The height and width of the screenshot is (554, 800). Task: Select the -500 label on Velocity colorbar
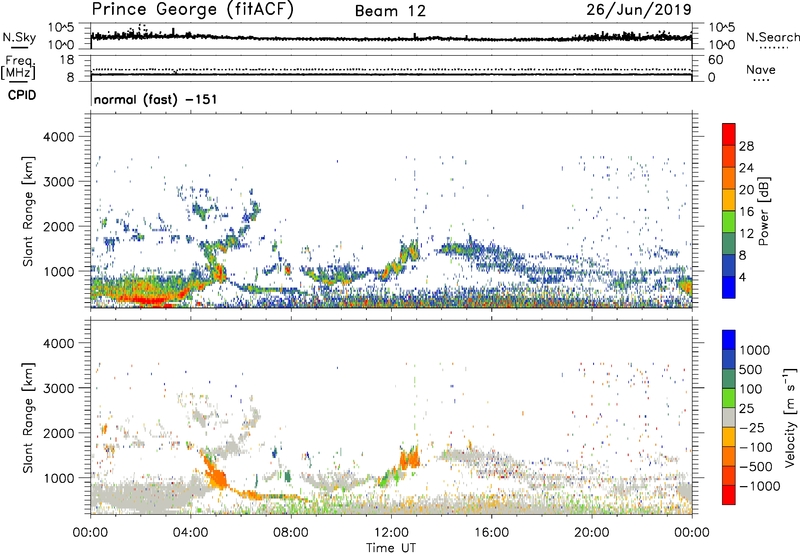click(756, 467)
